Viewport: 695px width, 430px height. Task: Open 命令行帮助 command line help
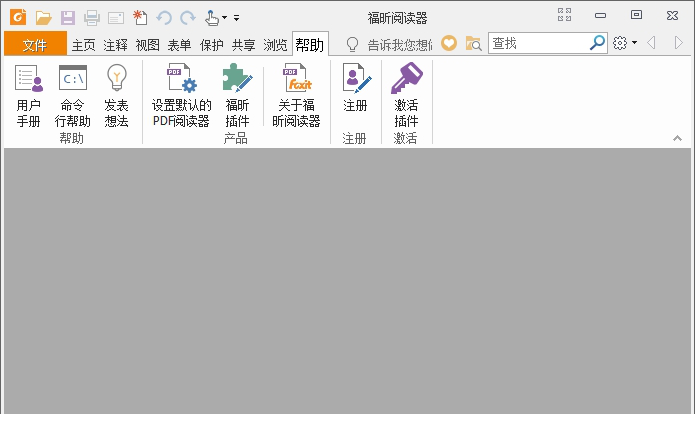coord(72,96)
